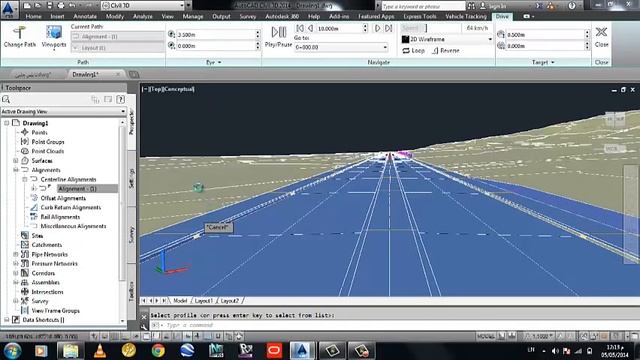Toggle the Reverse drive direction
This screenshot has width=640, height=360.
click(446, 51)
